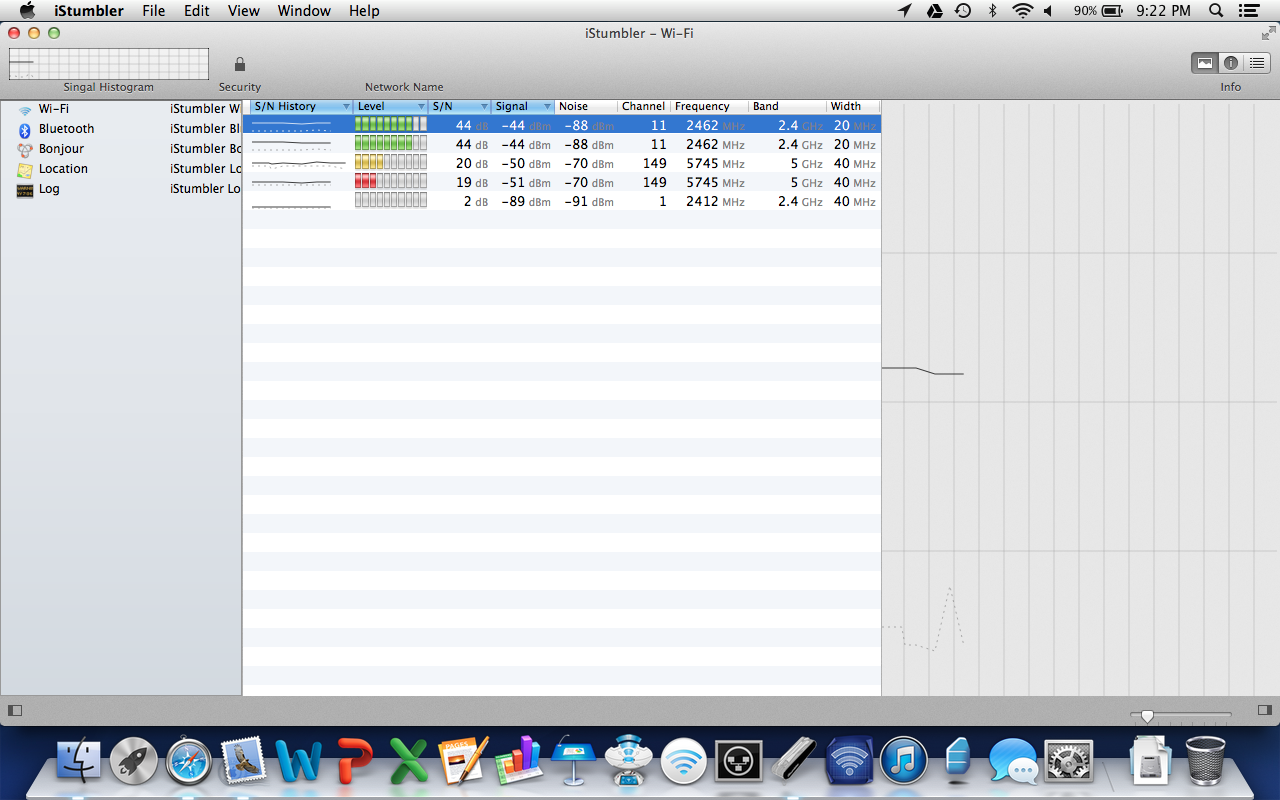Adjust the zoom slider in the bottom bar
1280x800 pixels.
[x=1147, y=716]
